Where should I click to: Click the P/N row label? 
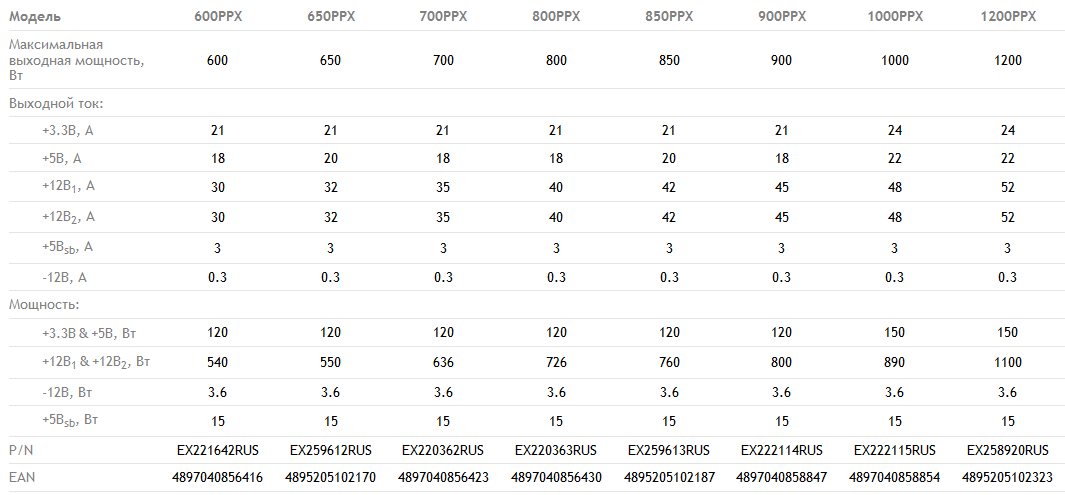pos(20,450)
